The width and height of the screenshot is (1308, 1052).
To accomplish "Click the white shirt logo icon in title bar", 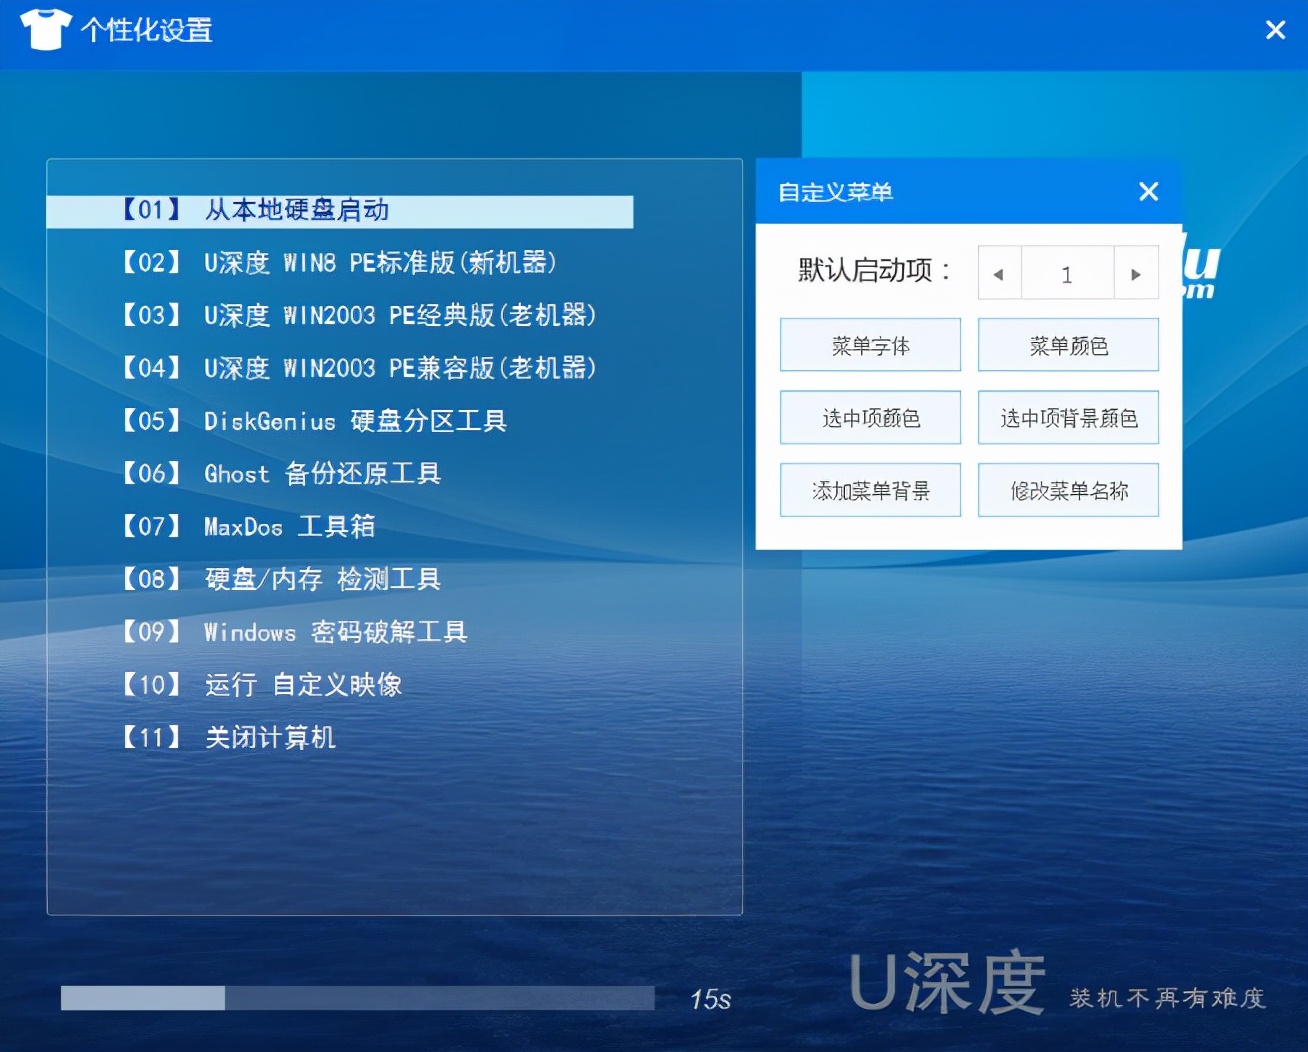I will coord(44,30).
